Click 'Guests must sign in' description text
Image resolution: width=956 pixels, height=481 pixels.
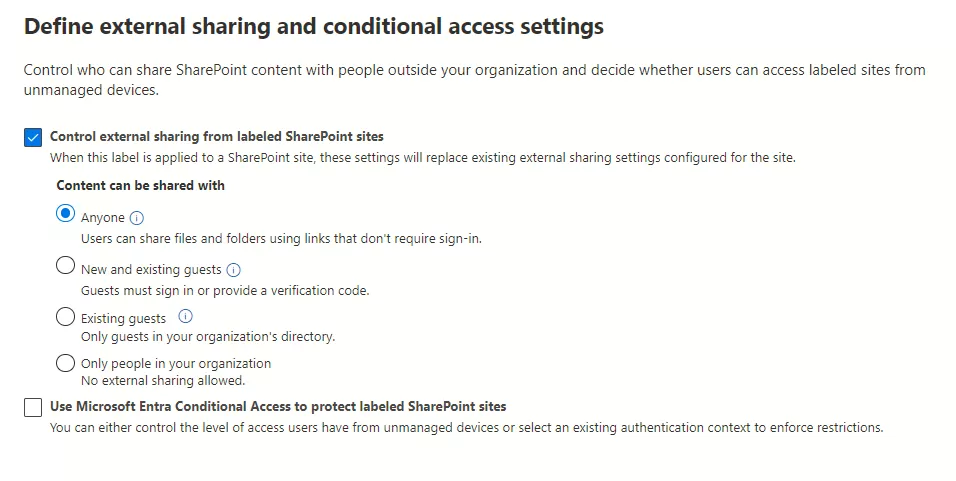tap(225, 291)
